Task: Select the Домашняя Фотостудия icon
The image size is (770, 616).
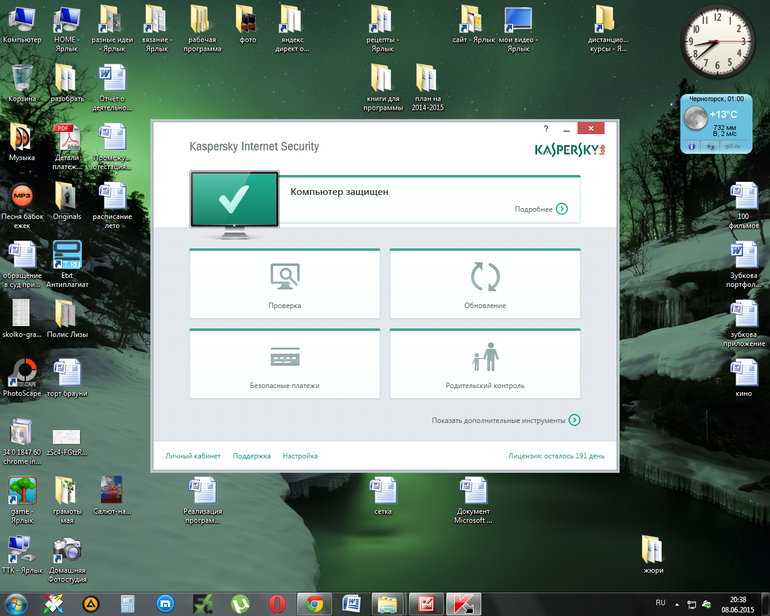Action: point(67,560)
